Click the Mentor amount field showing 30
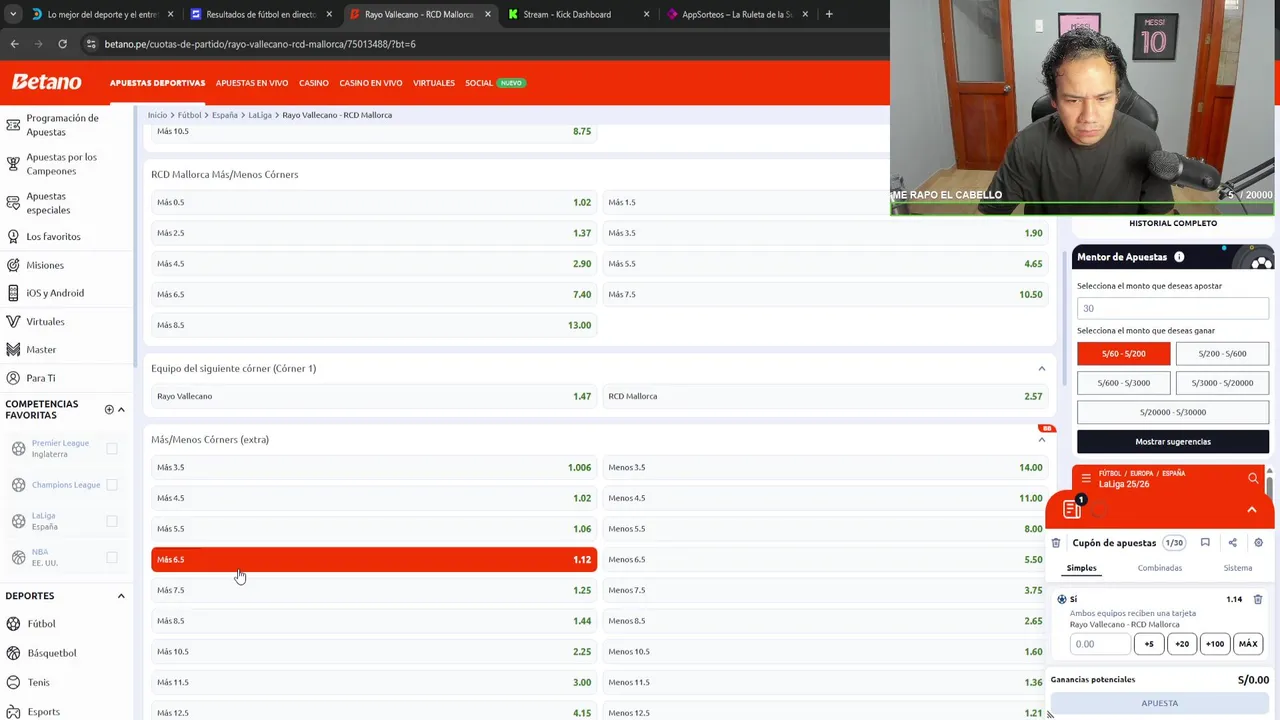Viewport: 1280px width, 720px height. 1173,308
